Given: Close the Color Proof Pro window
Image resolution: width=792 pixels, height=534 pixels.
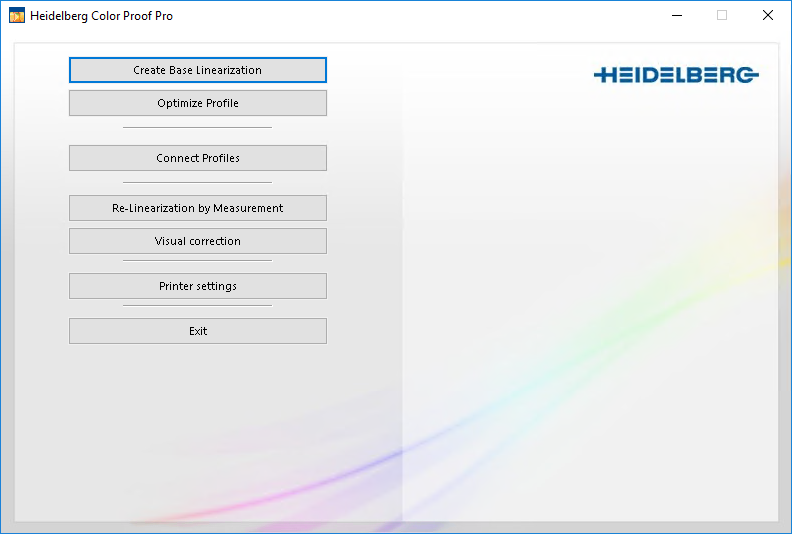Looking at the screenshot, I should click(768, 16).
